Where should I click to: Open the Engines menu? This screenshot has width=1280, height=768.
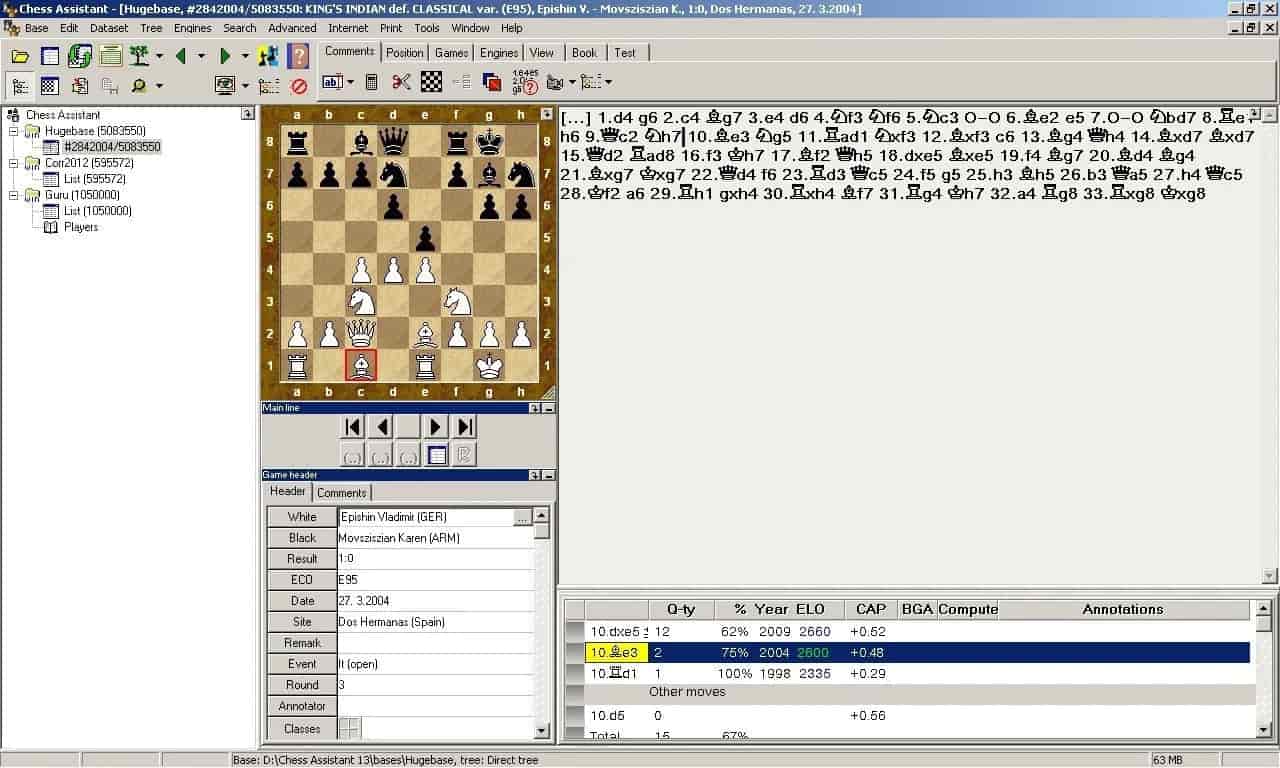tap(192, 28)
